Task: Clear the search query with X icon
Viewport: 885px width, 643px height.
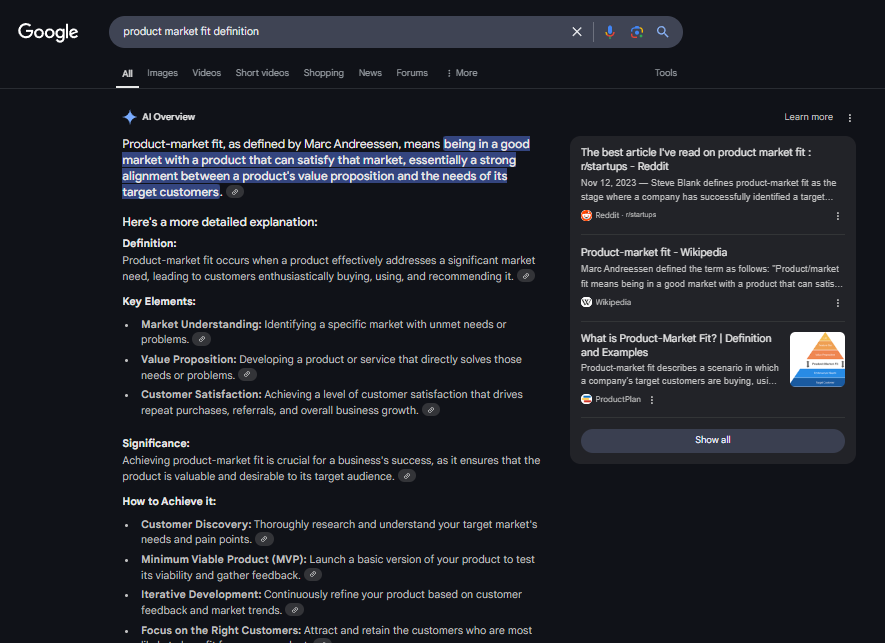Action: tap(577, 32)
